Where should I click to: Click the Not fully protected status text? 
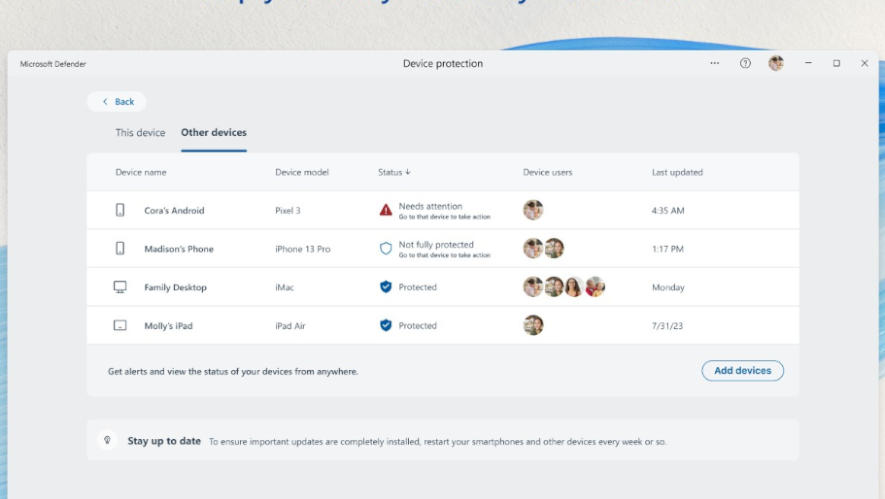(436, 244)
